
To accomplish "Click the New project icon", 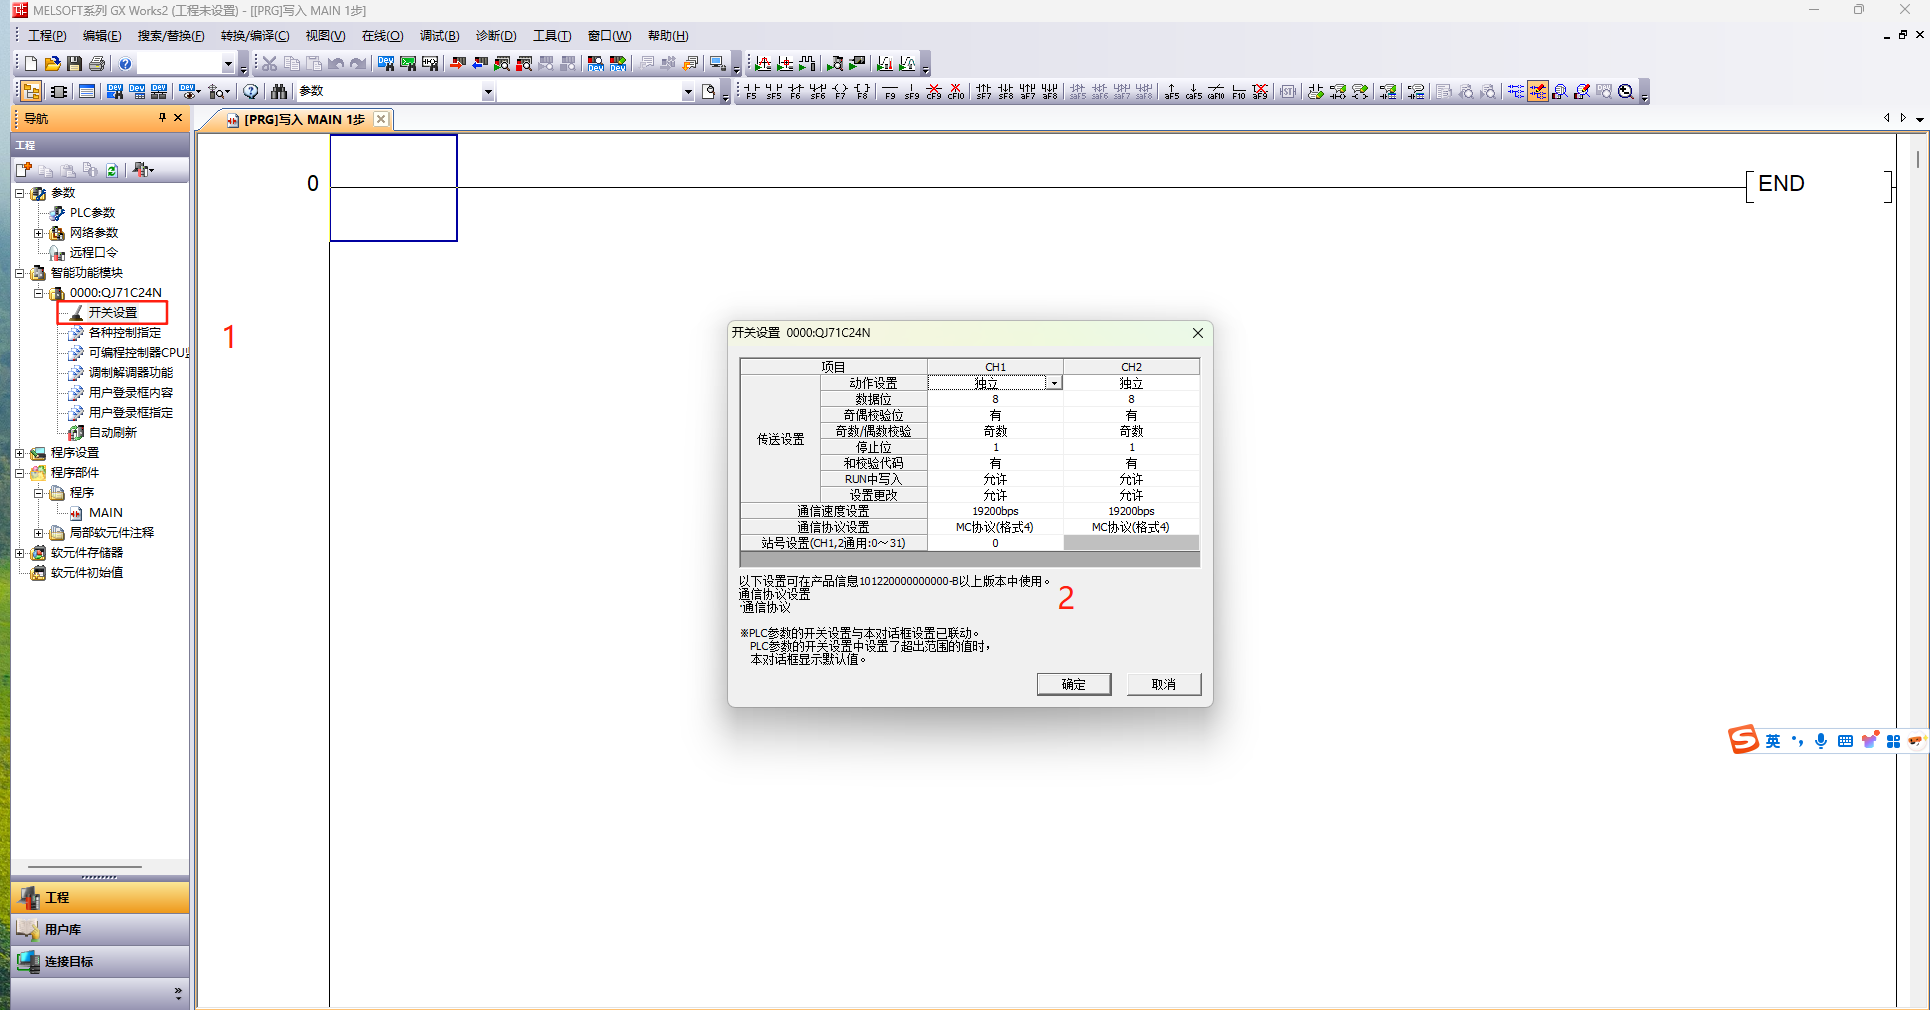I will pos(30,64).
